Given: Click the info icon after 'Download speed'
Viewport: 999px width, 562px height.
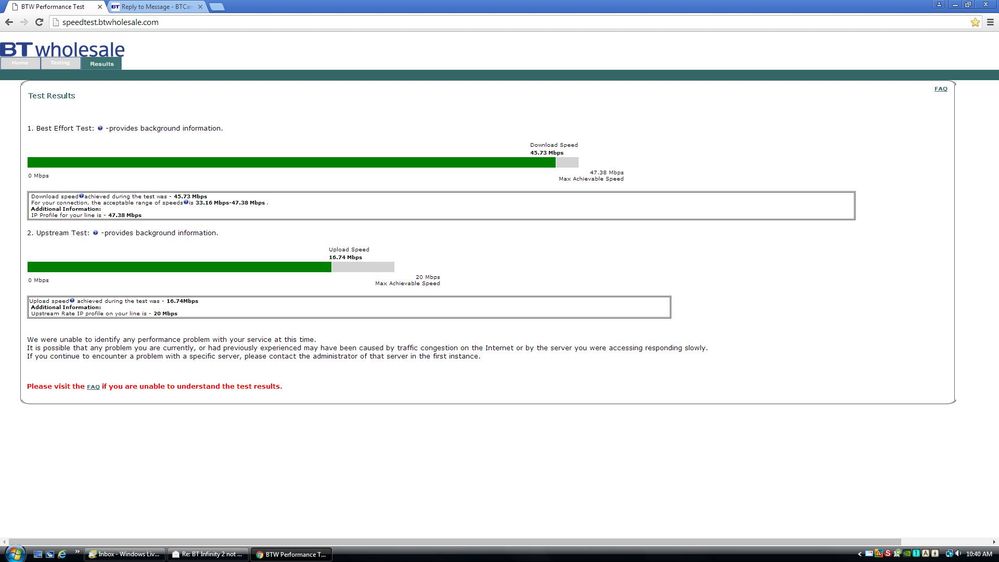Looking at the screenshot, I should (x=82, y=196).
